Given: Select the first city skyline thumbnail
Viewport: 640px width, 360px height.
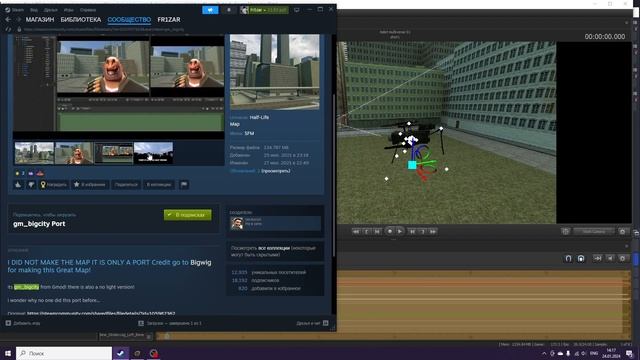Looking at the screenshot, I should pyautogui.click(x=34, y=153).
